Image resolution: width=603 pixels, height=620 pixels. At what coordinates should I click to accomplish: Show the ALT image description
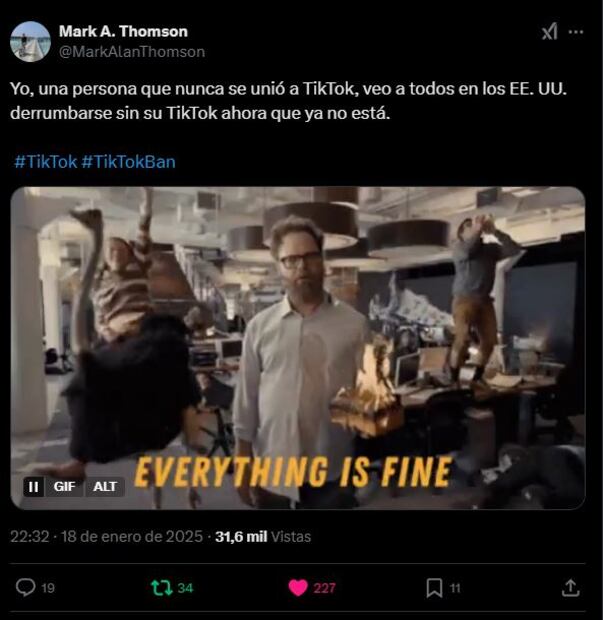pos(105,487)
